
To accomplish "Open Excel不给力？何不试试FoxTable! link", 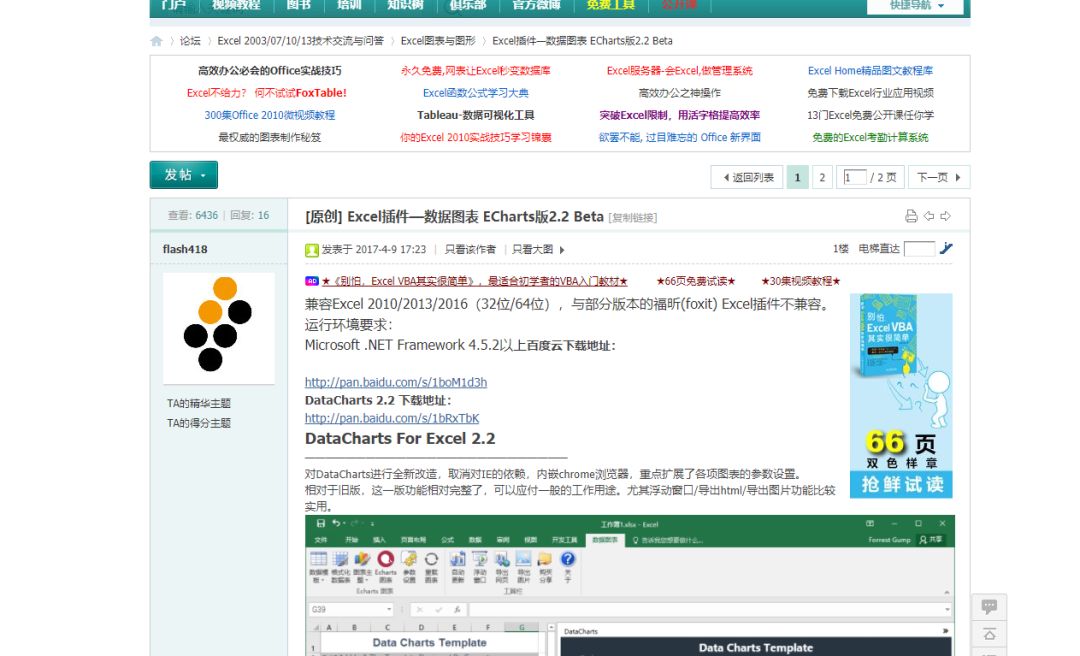I will point(267,93).
